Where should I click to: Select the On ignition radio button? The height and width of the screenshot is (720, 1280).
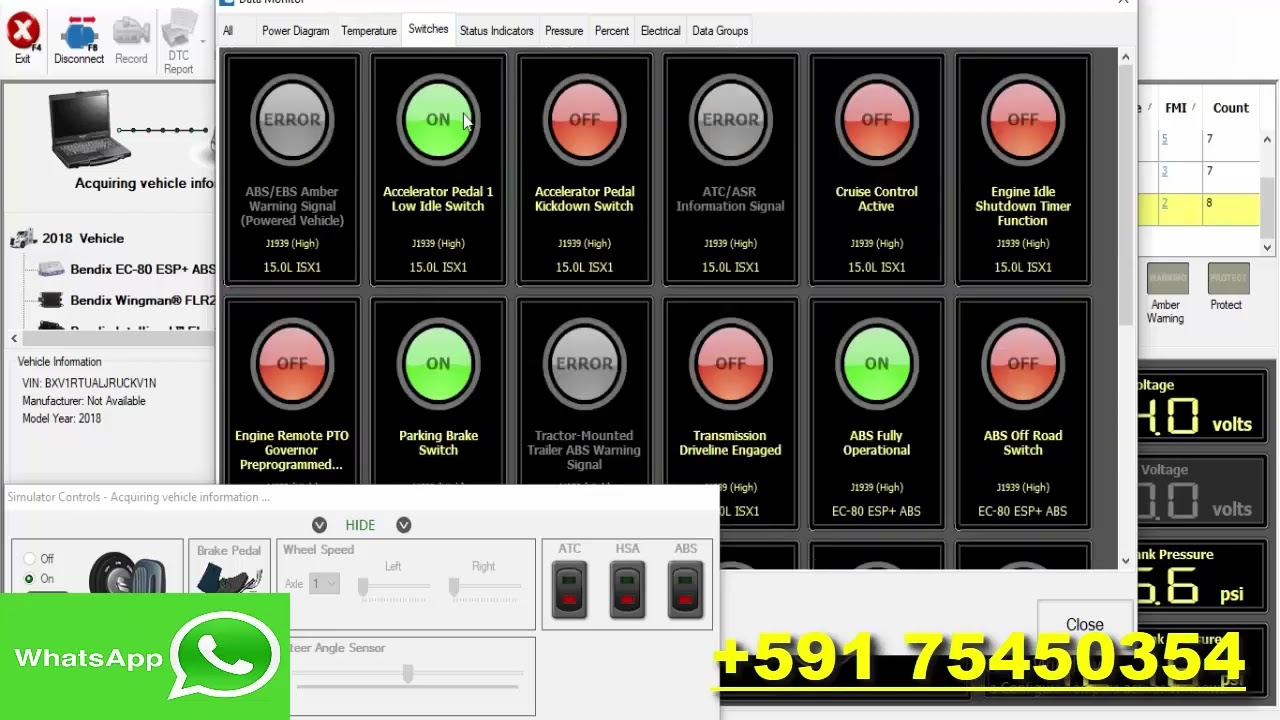pyautogui.click(x=29, y=579)
